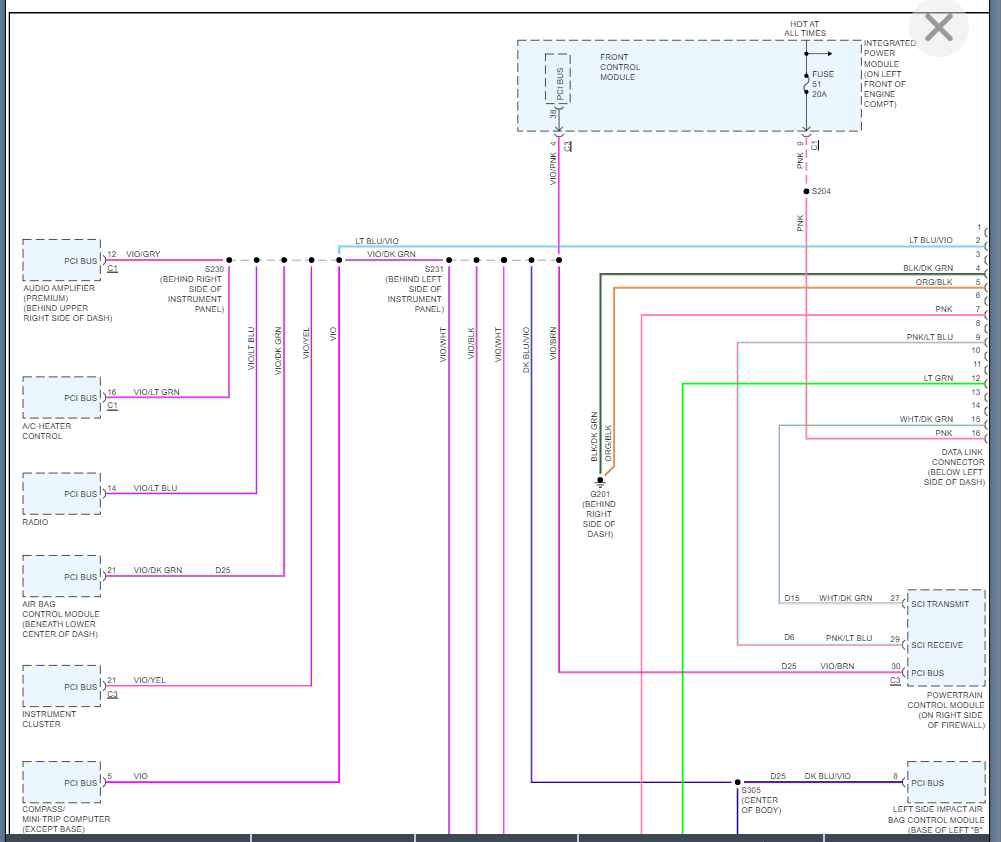Select the RADIO component label
Viewport: 1001px width, 842px height.
pos(35,522)
